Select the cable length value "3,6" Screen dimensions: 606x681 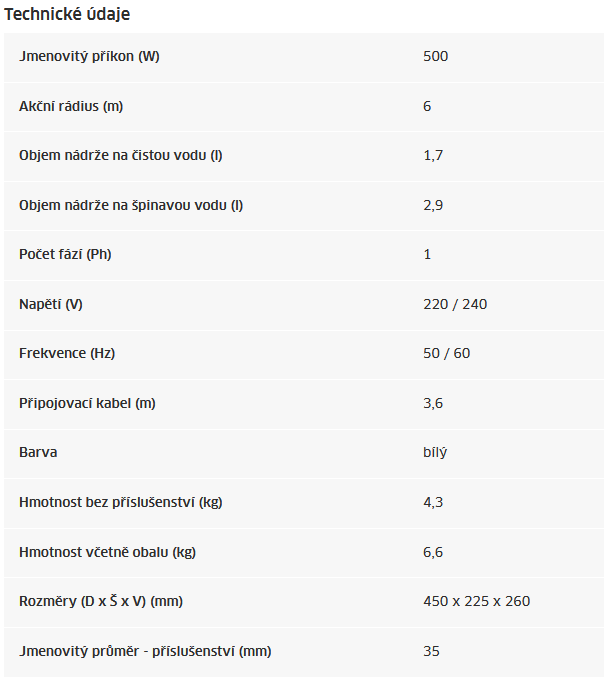(x=433, y=403)
